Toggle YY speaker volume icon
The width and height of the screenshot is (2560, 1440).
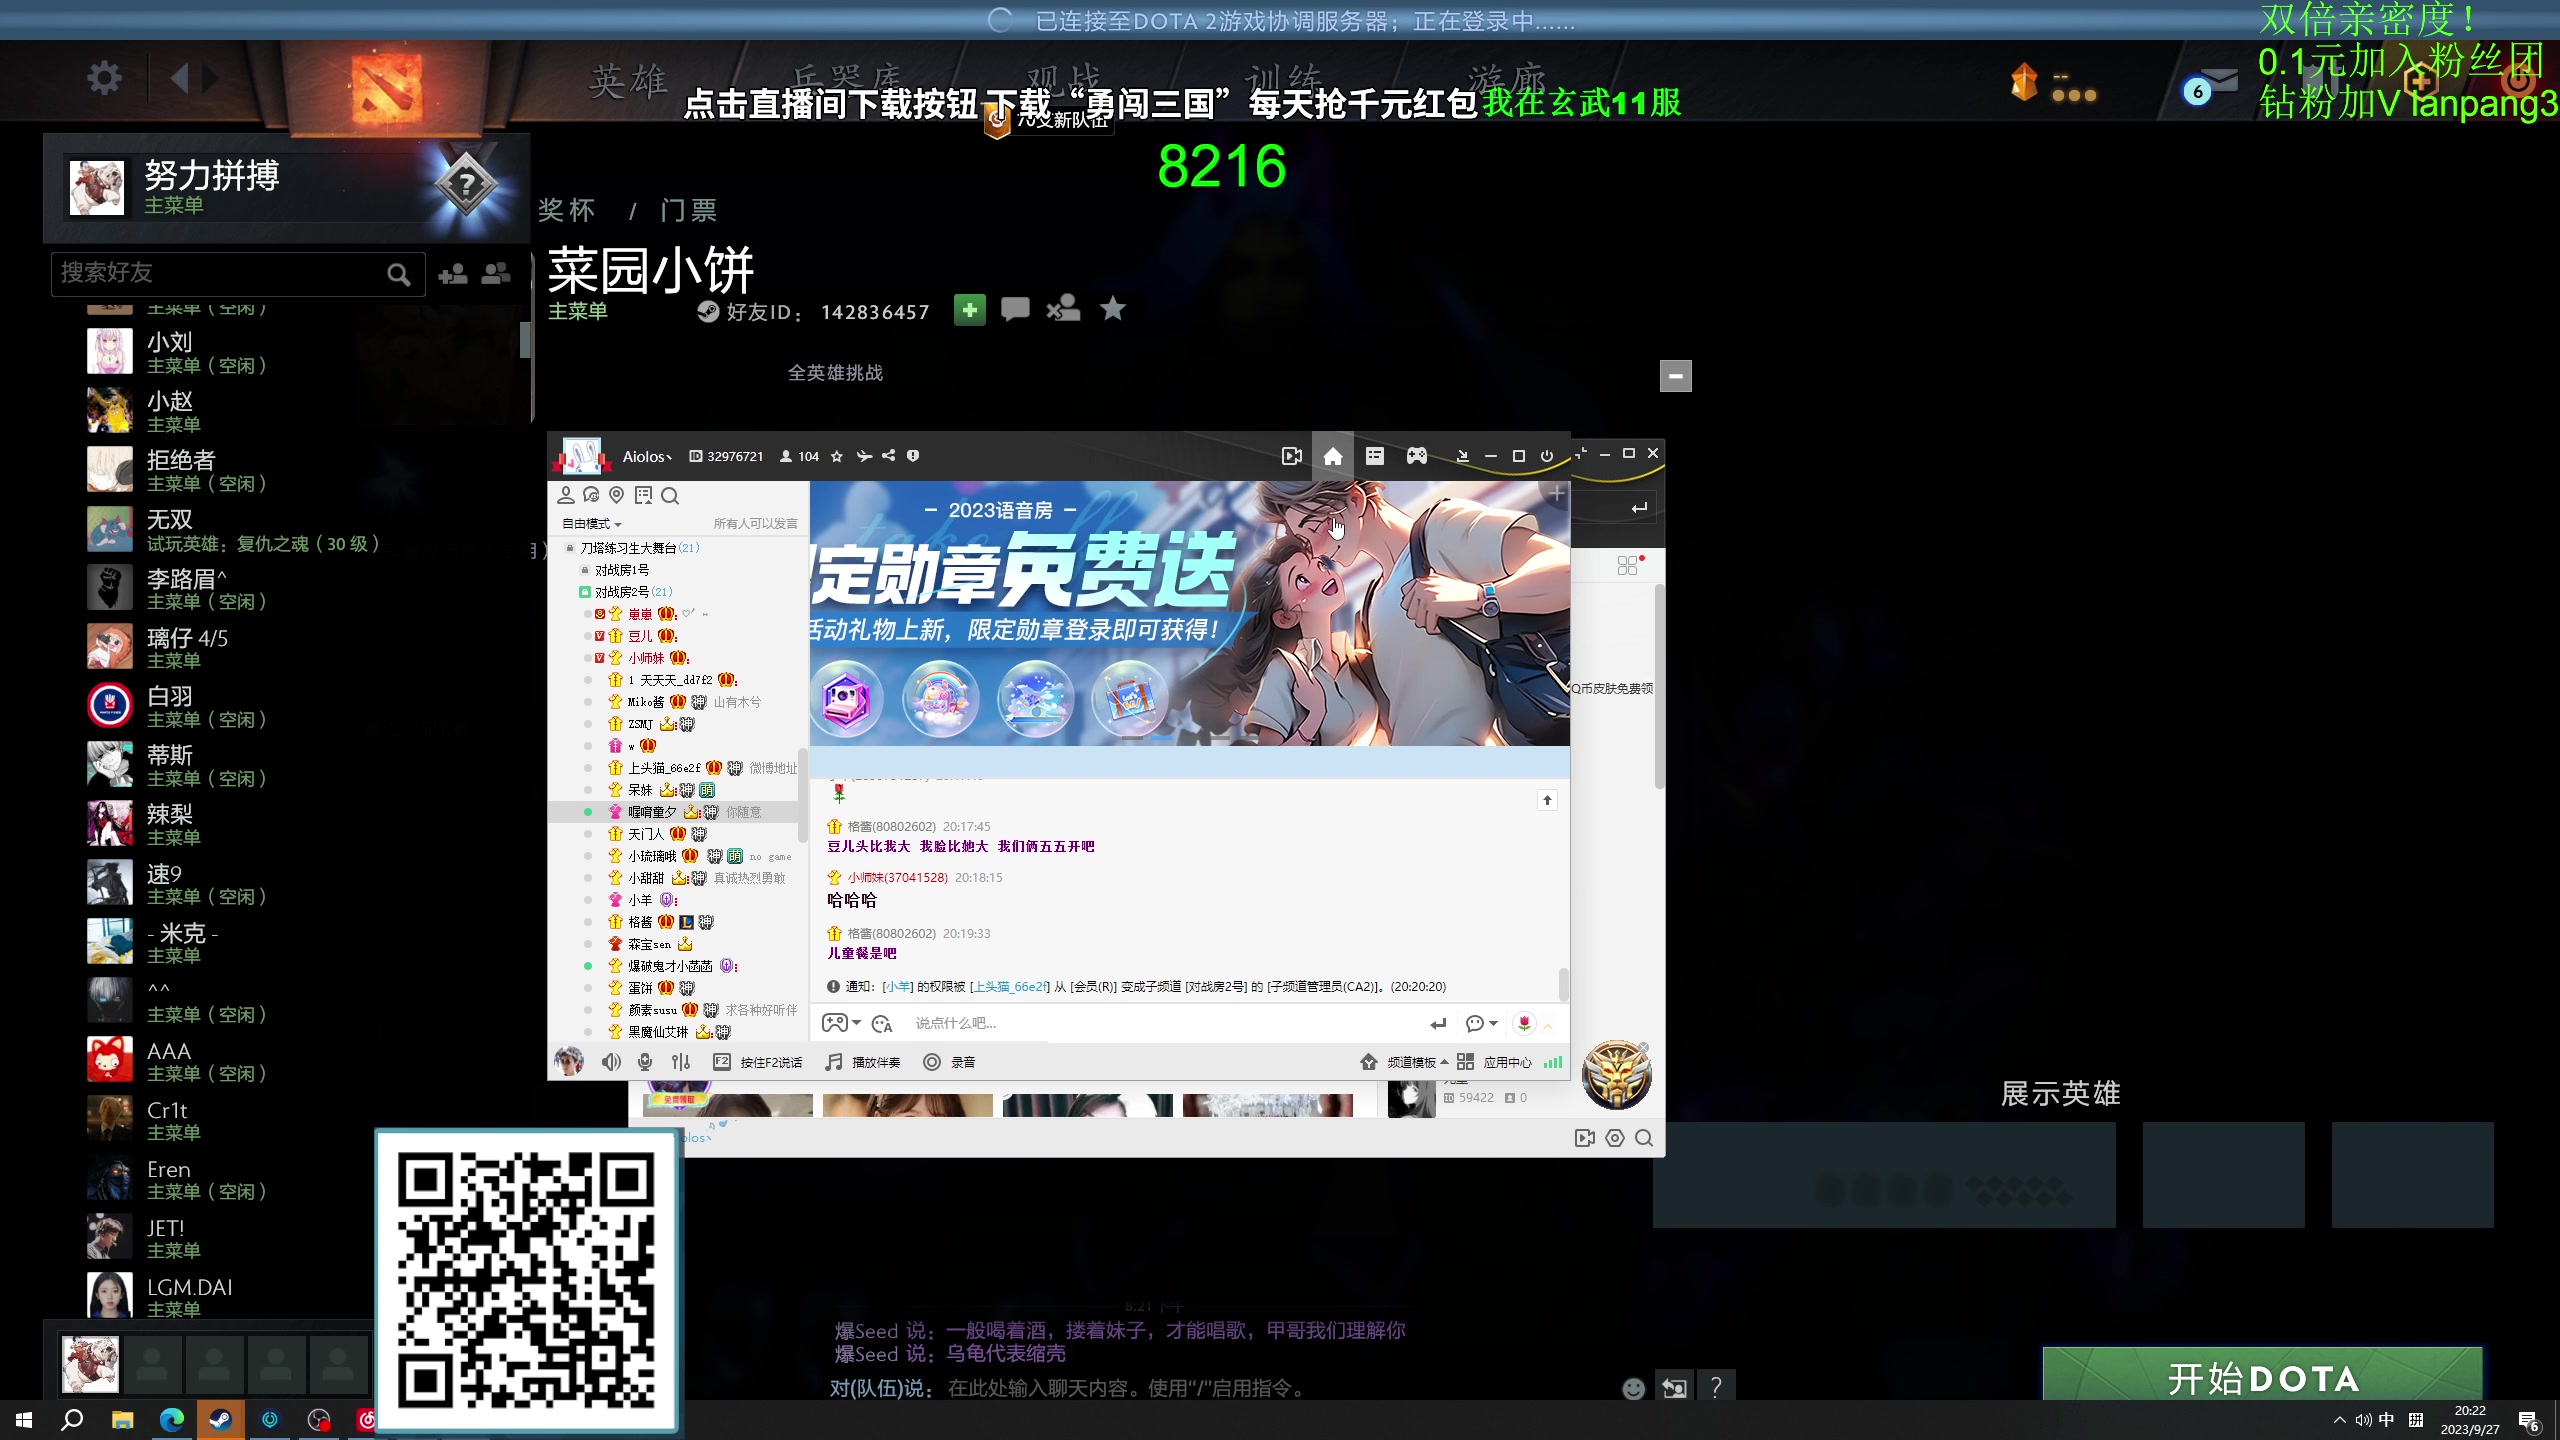(x=611, y=1062)
